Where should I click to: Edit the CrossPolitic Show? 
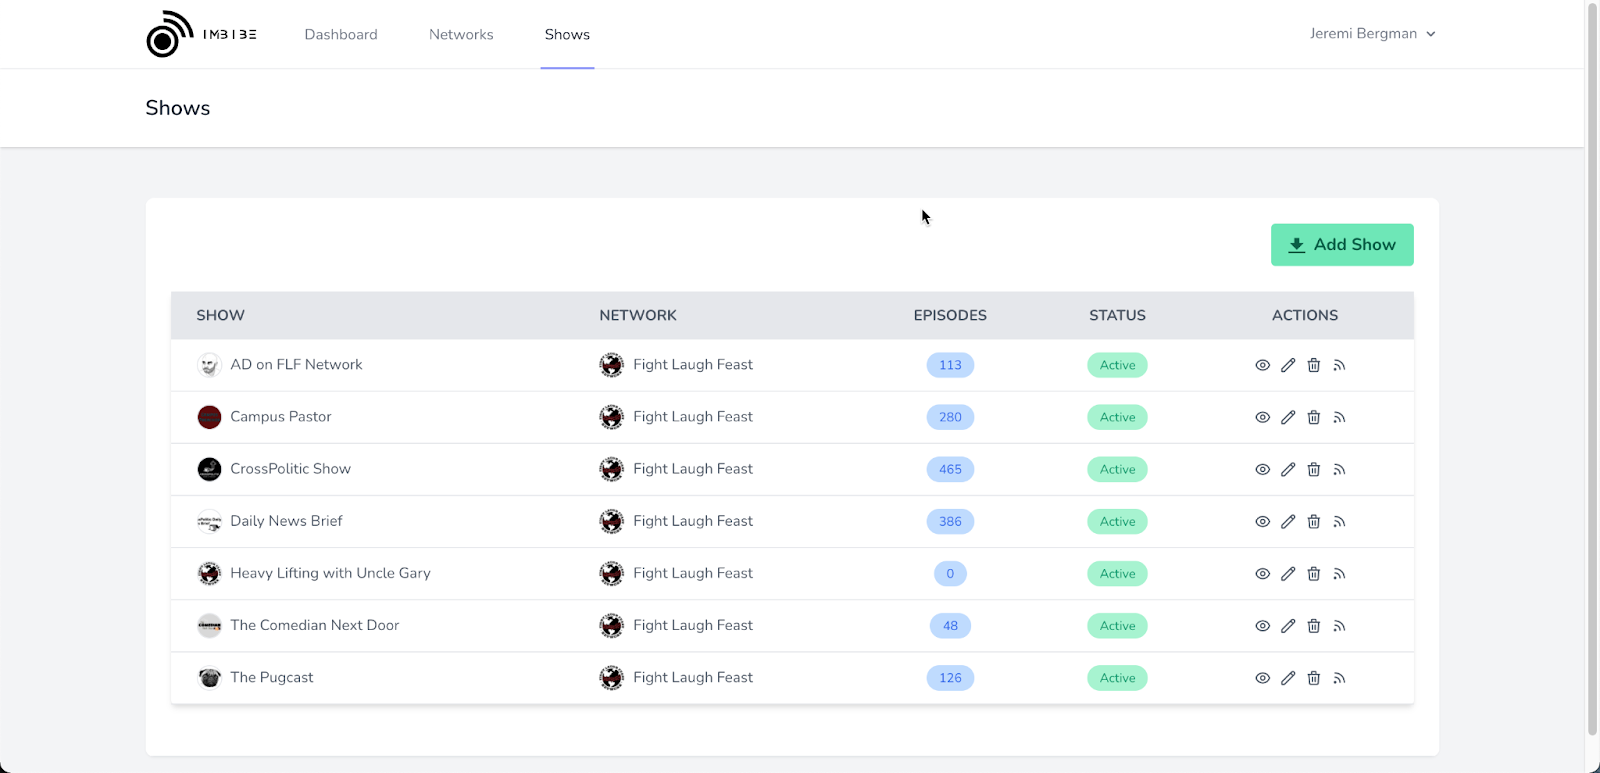(x=1288, y=469)
